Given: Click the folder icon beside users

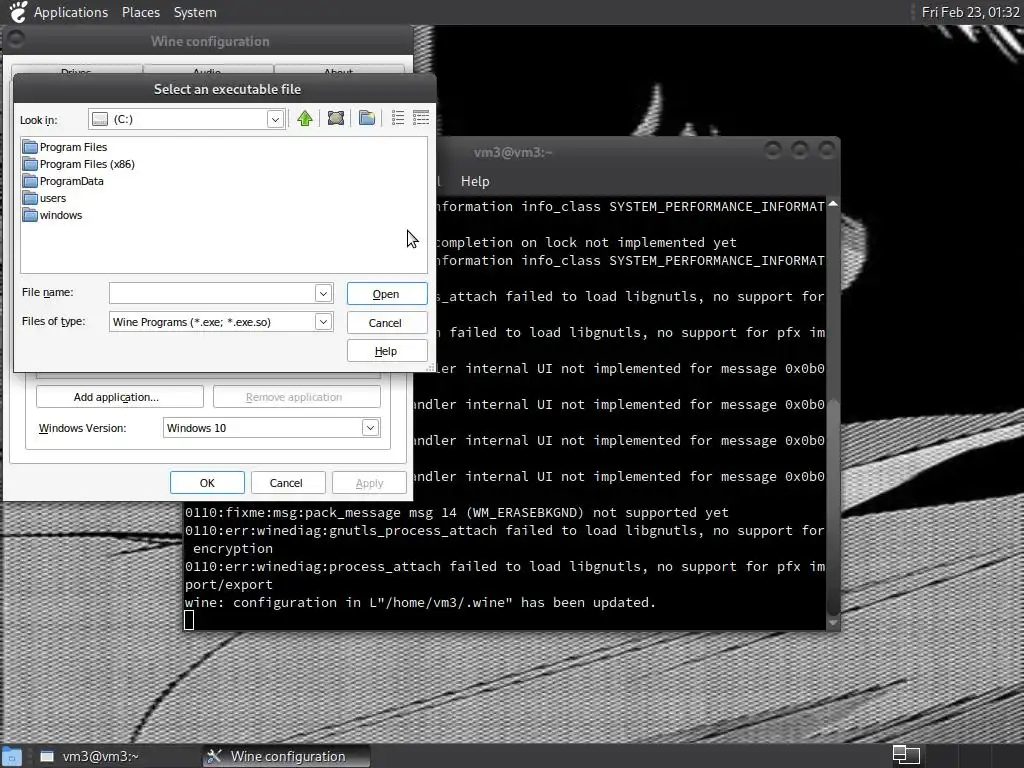Looking at the screenshot, I should tap(30, 198).
